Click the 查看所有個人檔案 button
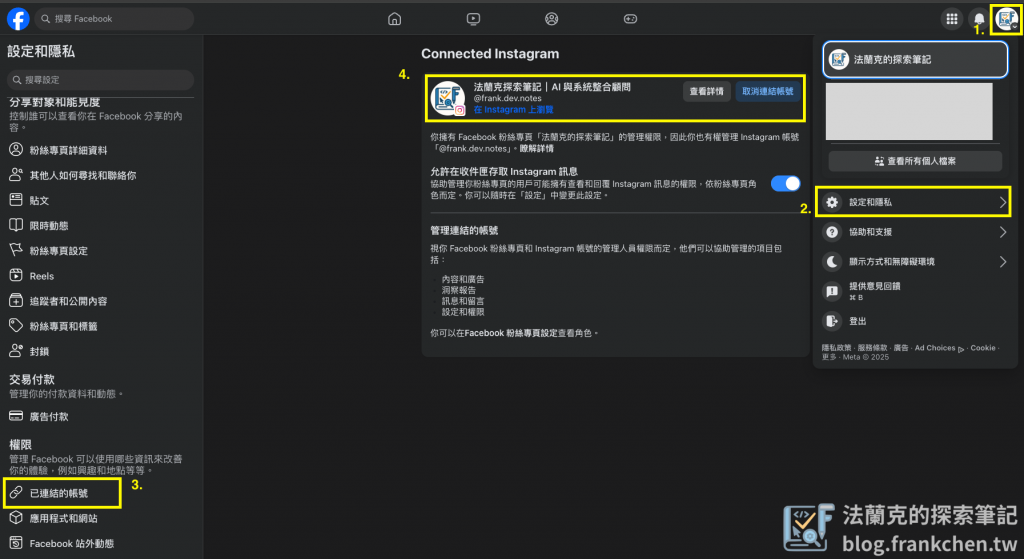Image resolution: width=1024 pixels, height=559 pixels. [x=915, y=161]
